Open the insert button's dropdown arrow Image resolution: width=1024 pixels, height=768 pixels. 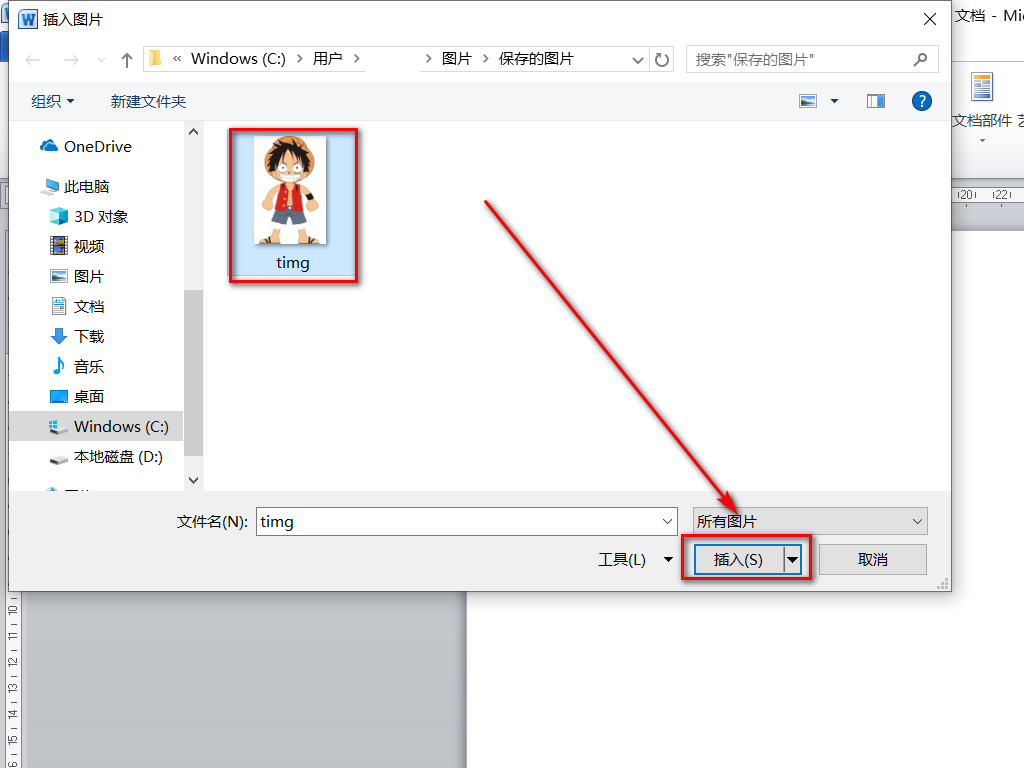(x=792, y=560)
